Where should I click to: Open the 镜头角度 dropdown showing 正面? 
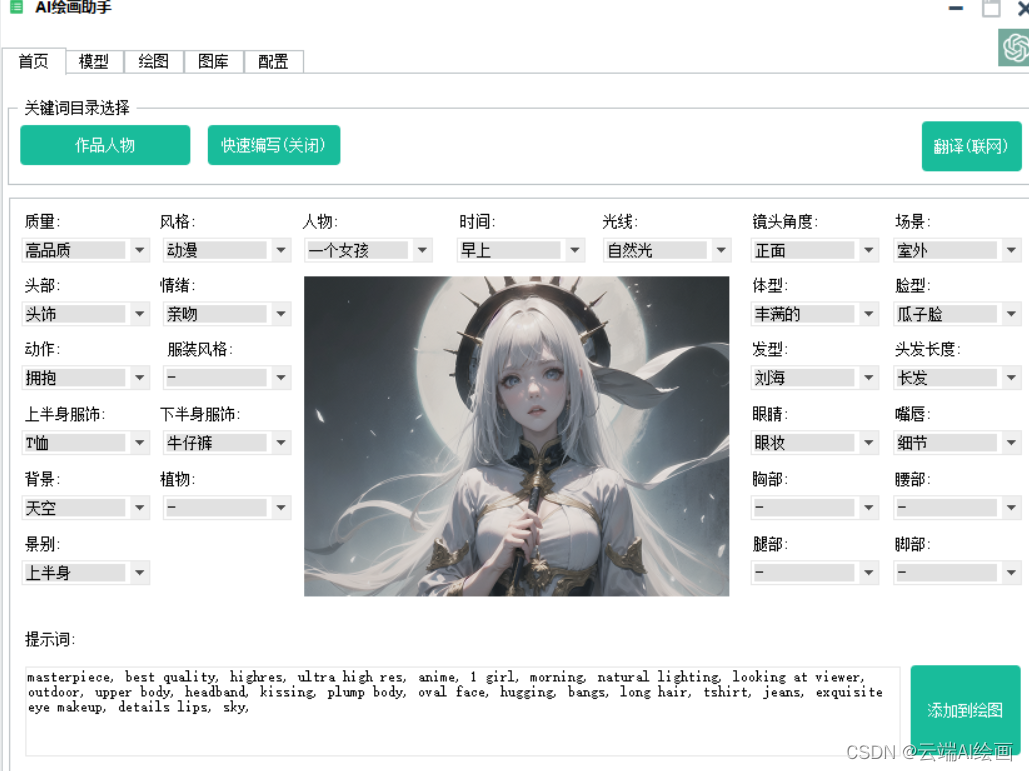click(814, 250)
